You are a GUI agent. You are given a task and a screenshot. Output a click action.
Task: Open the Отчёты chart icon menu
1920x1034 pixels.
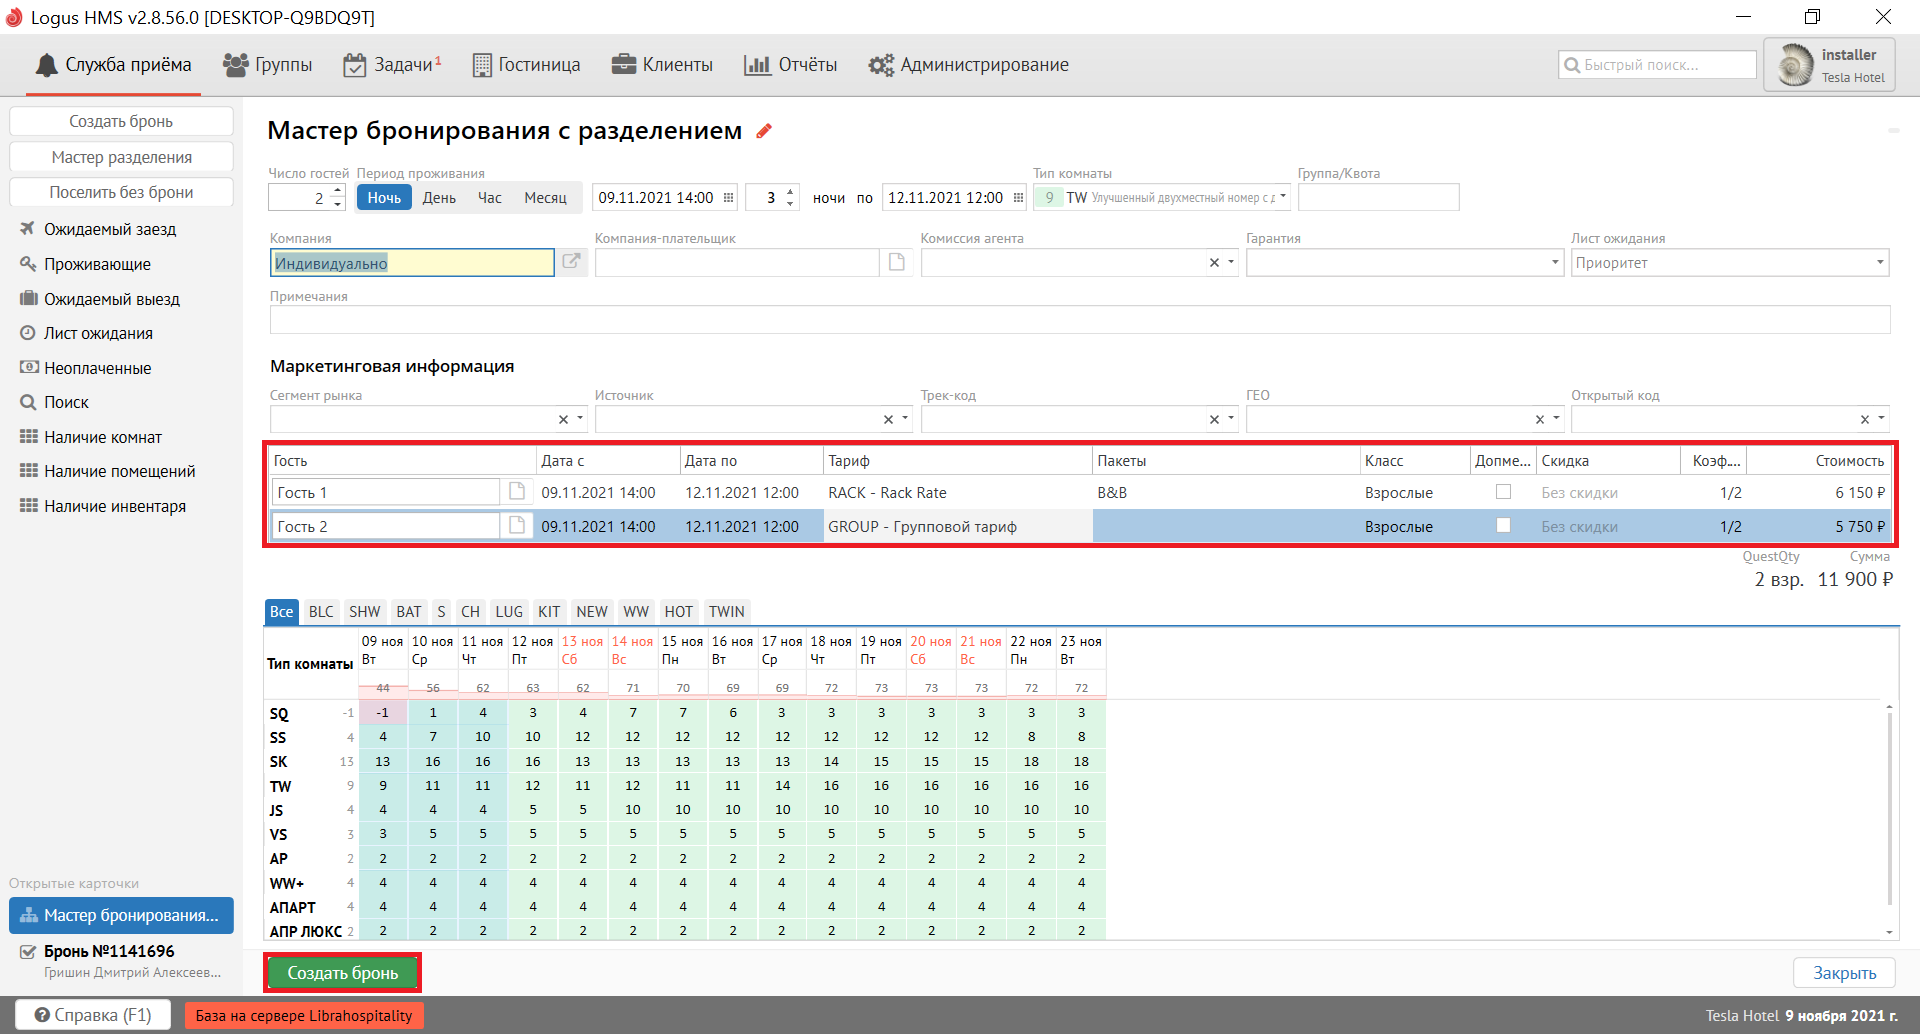[x=790, y=65]
